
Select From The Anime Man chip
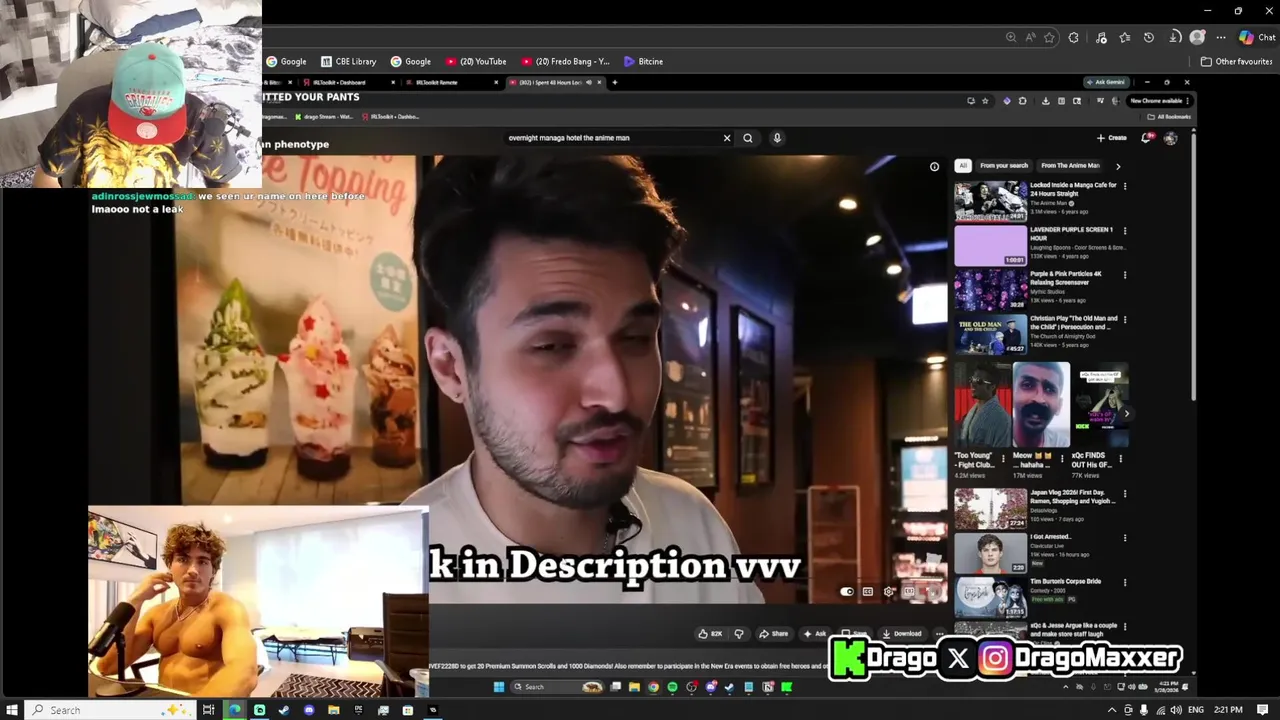[1070, 166]
